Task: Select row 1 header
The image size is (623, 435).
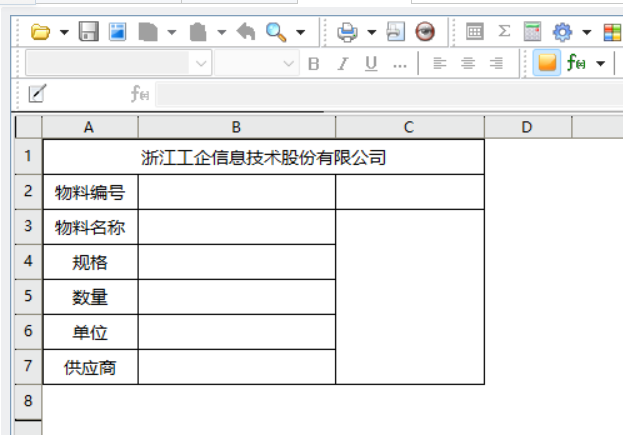Action: coord(28,156)
